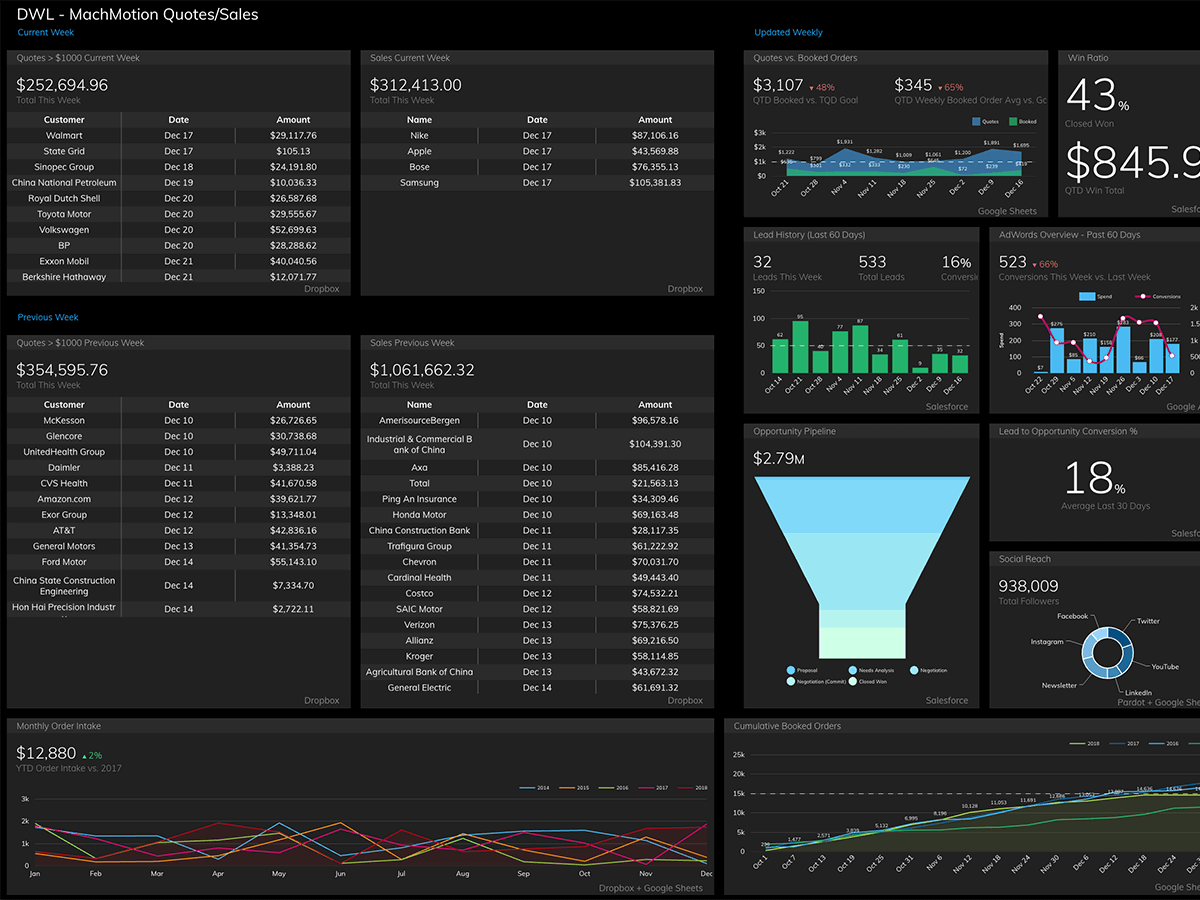Sort by Date column in Sales Previous Week
Image resolution: width=1200 pixels, height=900 pixels.
pyautogui.click(x=537, y=405)
